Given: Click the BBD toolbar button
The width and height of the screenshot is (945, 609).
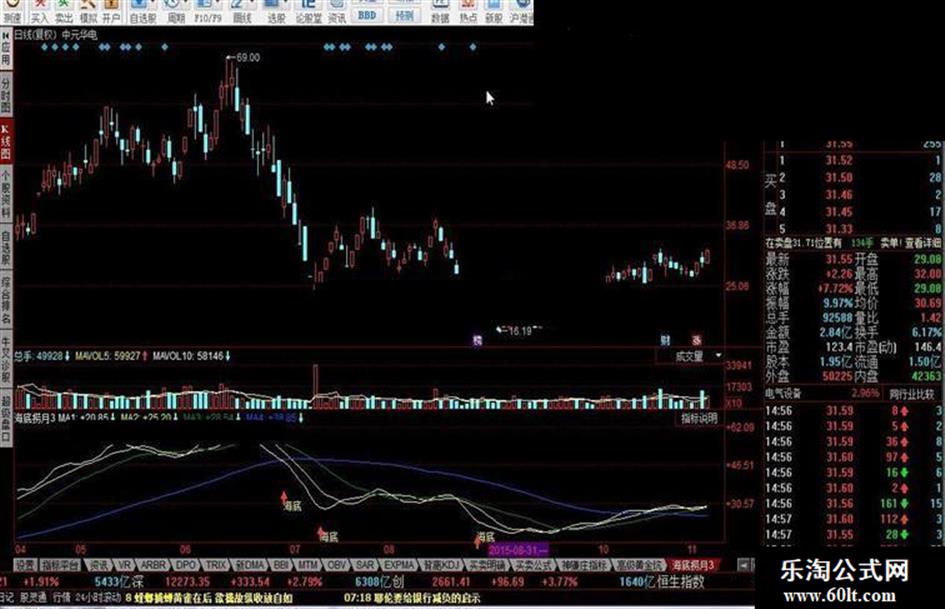Looking at the screenshot, I should coord(366,14).
